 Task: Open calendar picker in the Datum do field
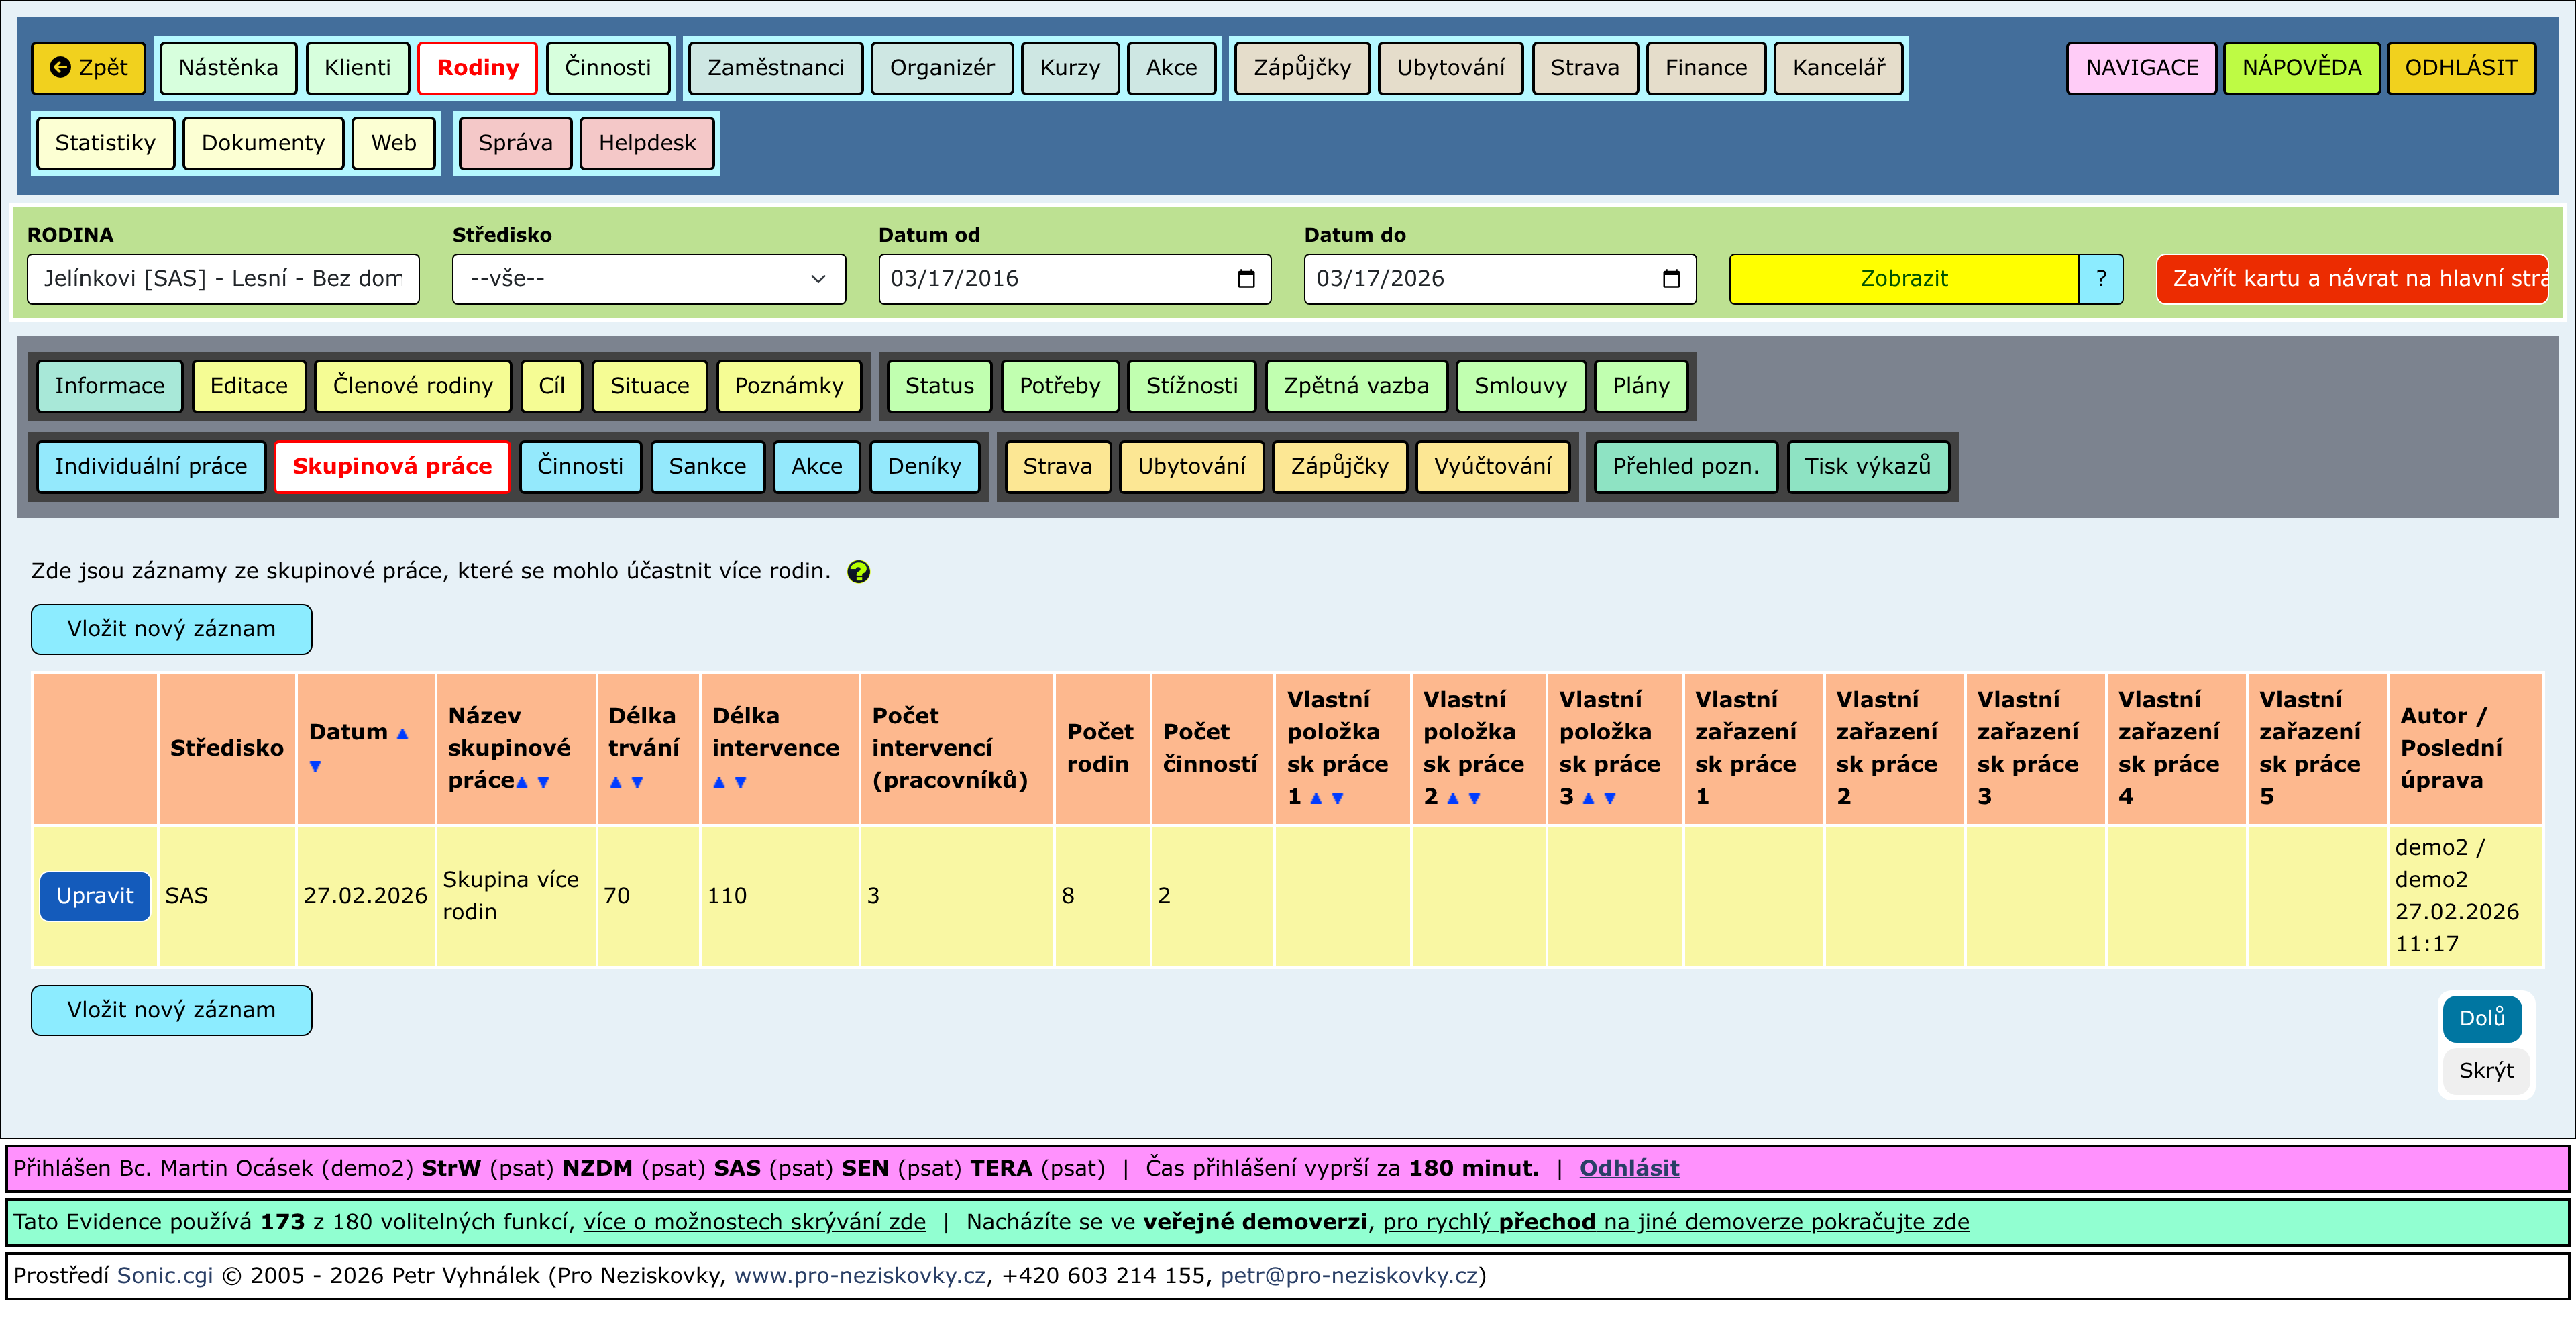click(1671, 279)
